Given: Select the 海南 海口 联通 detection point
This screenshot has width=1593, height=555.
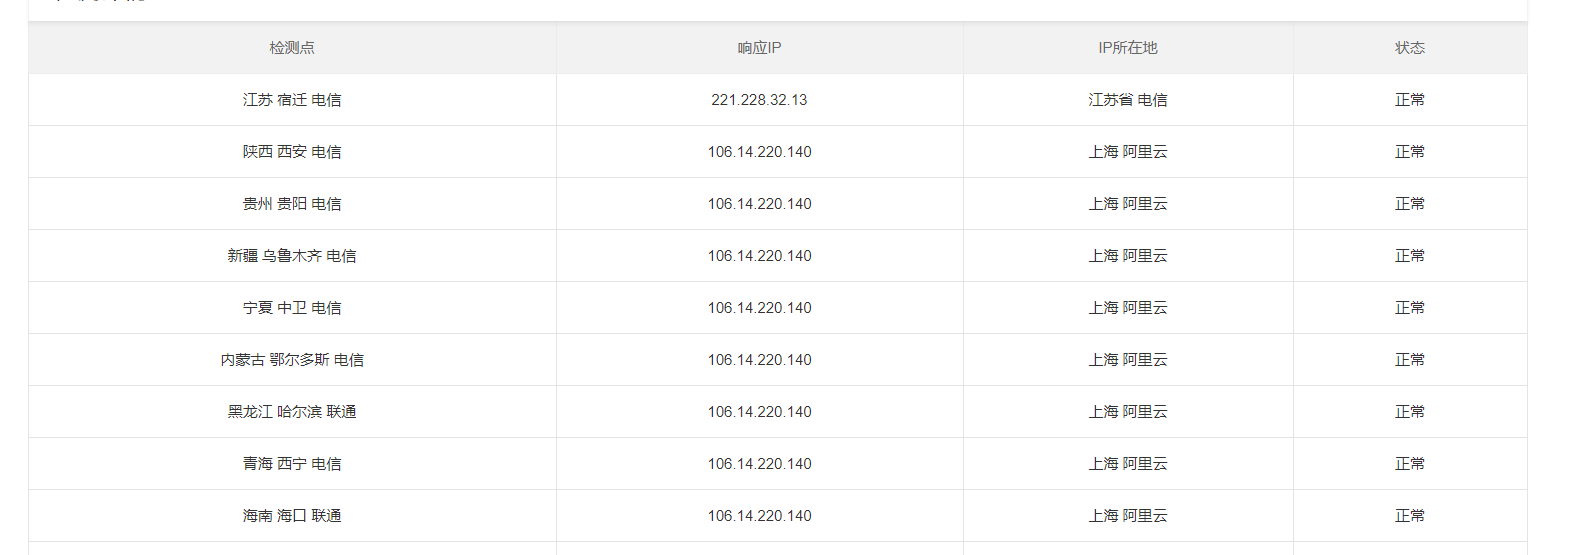Looking at the screenshot, I should [292, 516].
